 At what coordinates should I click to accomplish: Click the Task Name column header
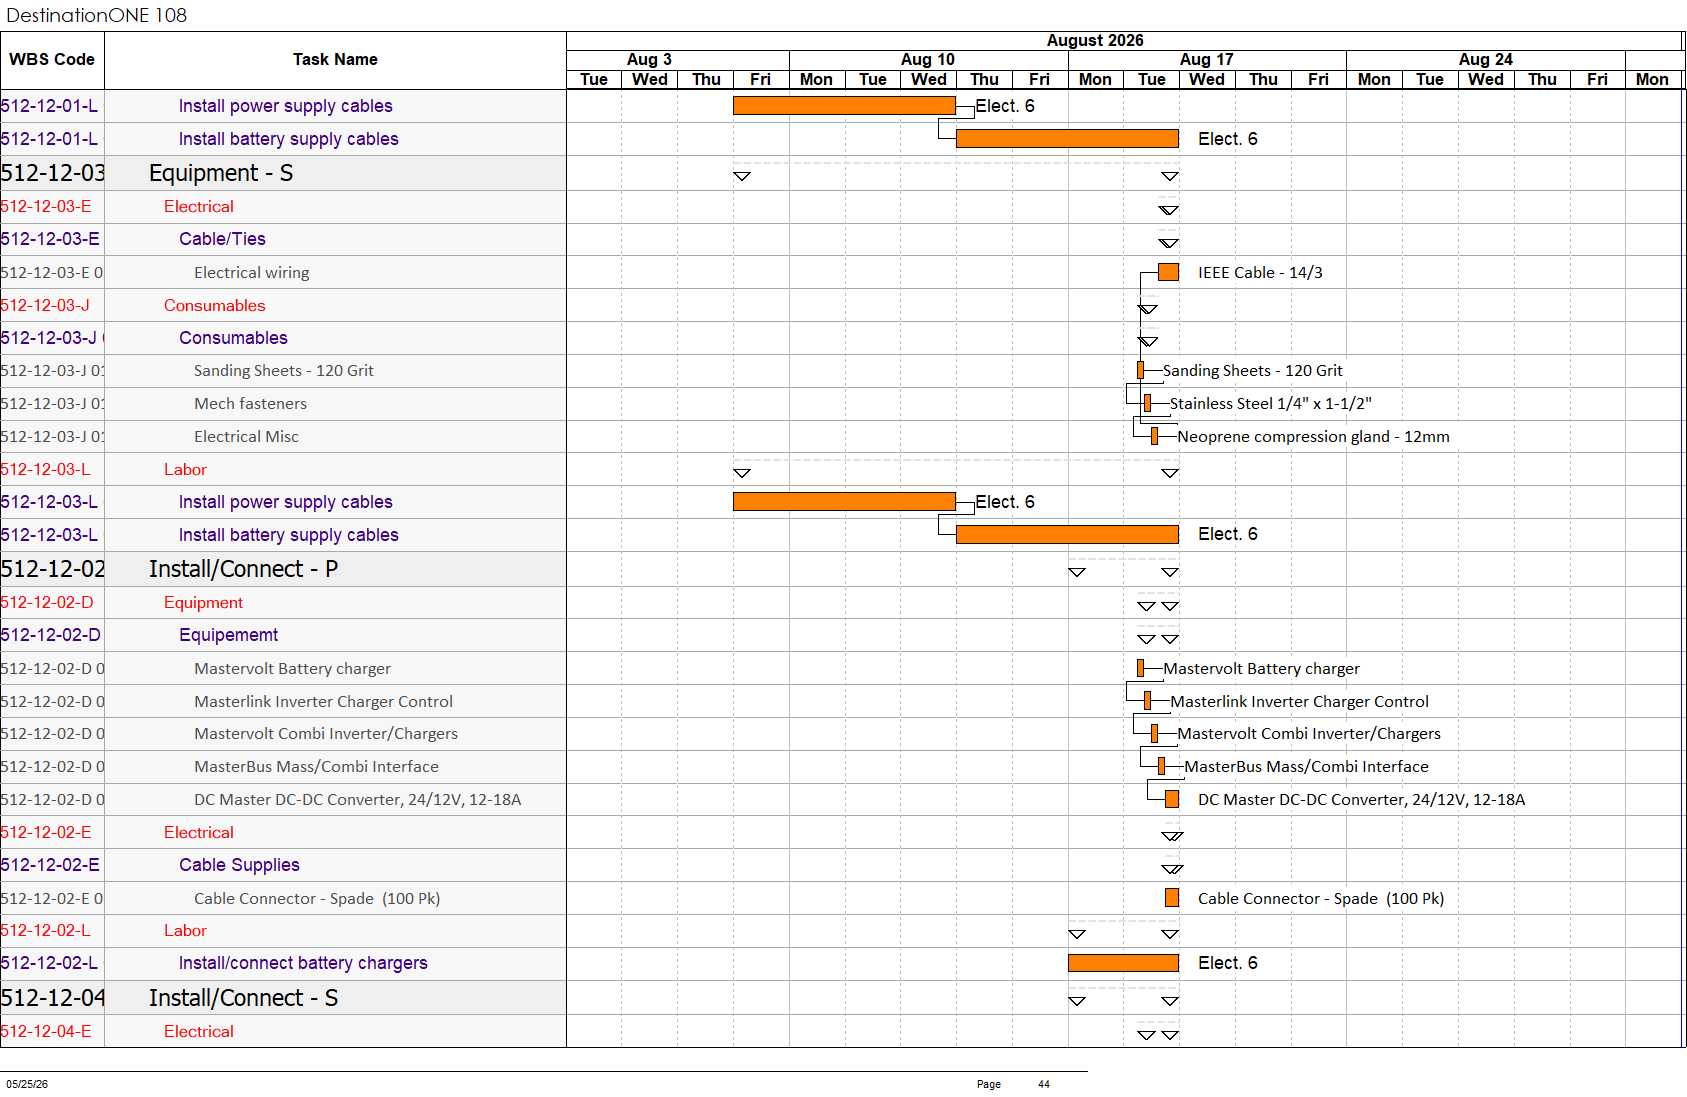point(335,60)
